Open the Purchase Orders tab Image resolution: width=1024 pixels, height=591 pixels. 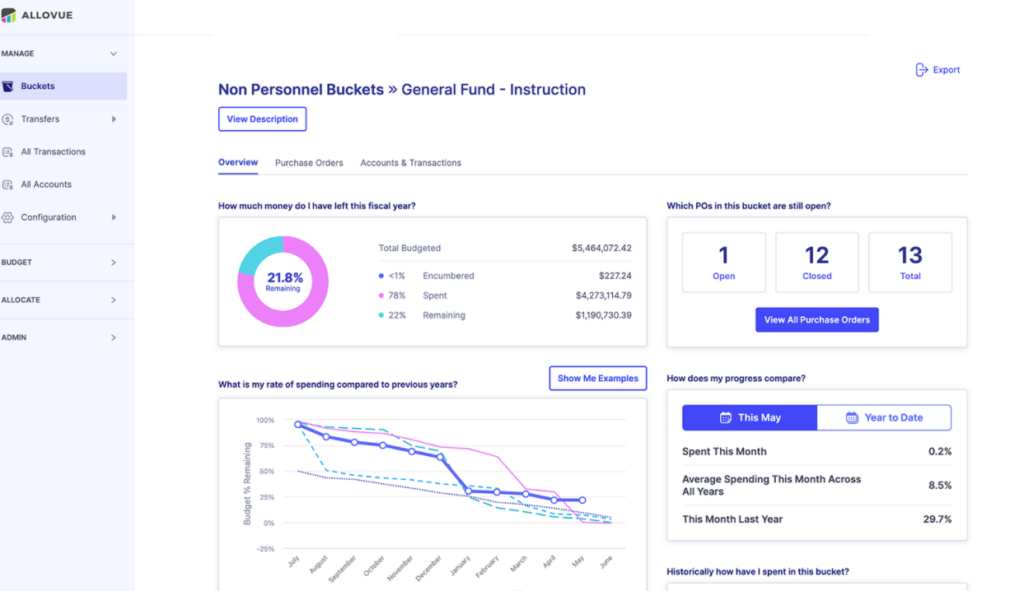point(309,163)
